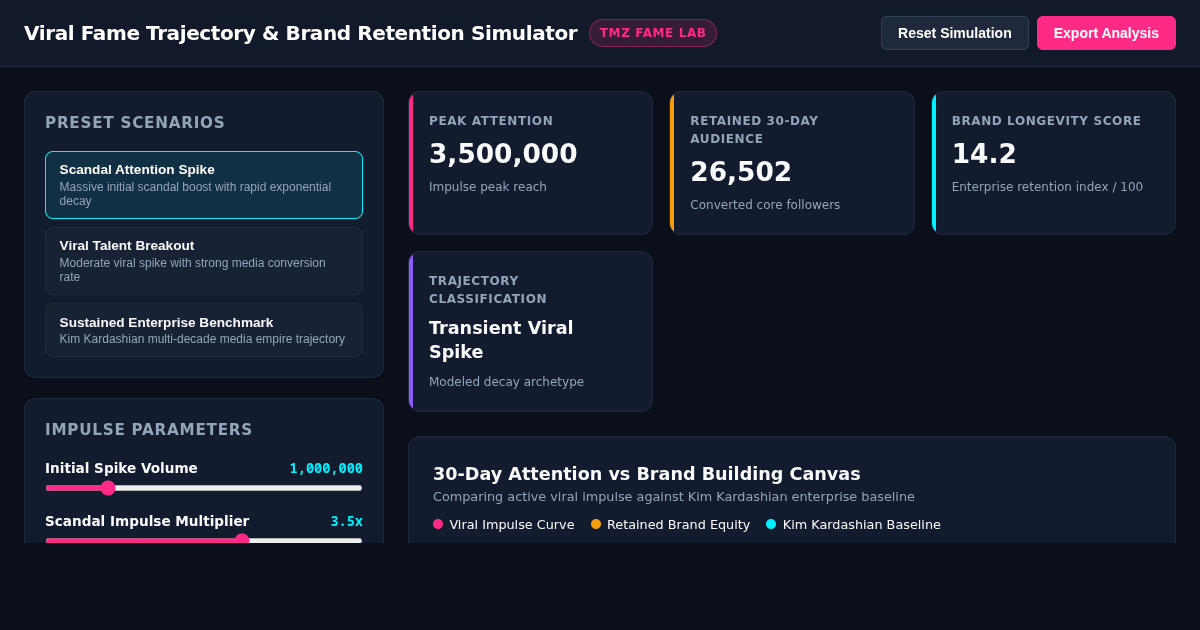Click the retained audience value 26,502
This screenshot has width=1200, height=630.
(741, 172)
